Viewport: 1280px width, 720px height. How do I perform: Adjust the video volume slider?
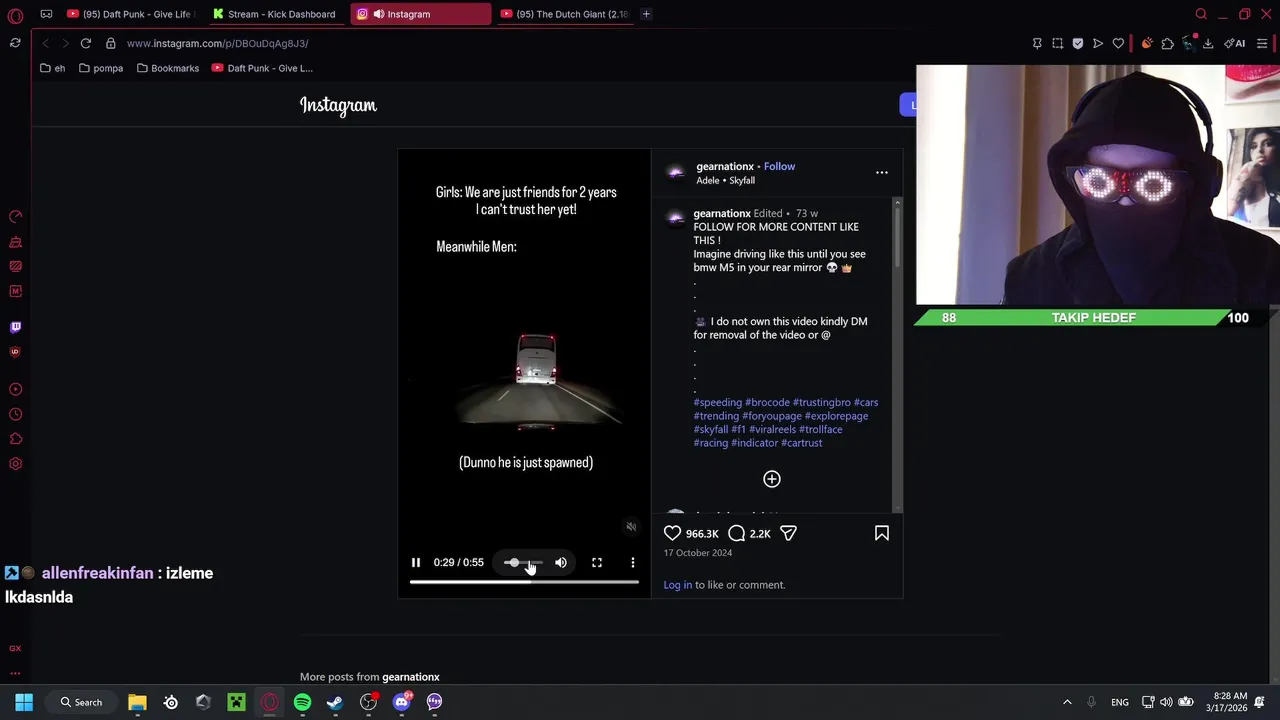524,562
